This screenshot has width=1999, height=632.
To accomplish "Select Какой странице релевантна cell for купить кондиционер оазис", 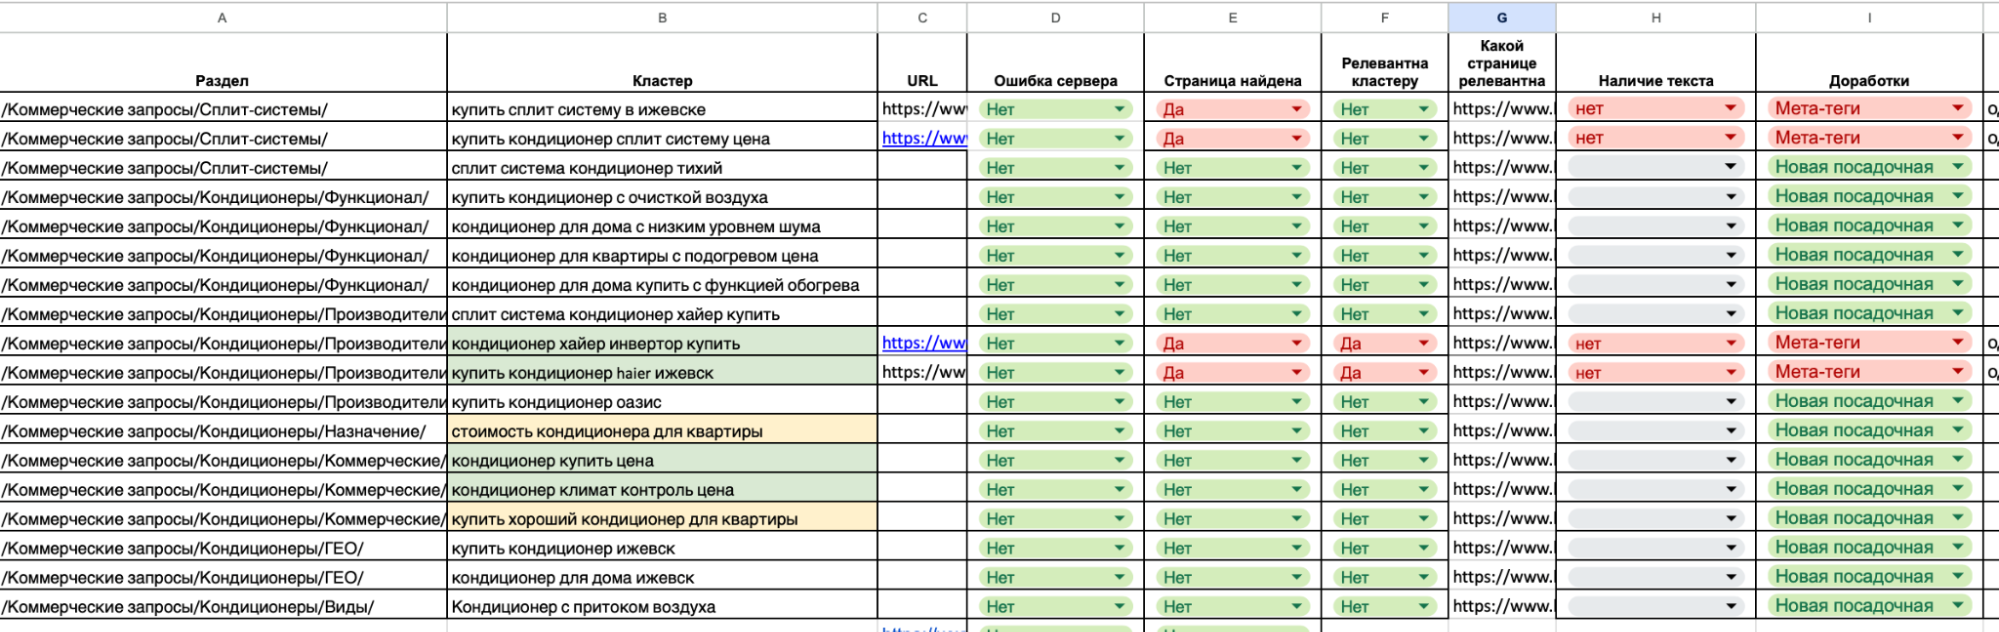I will tap(1501, 401).
